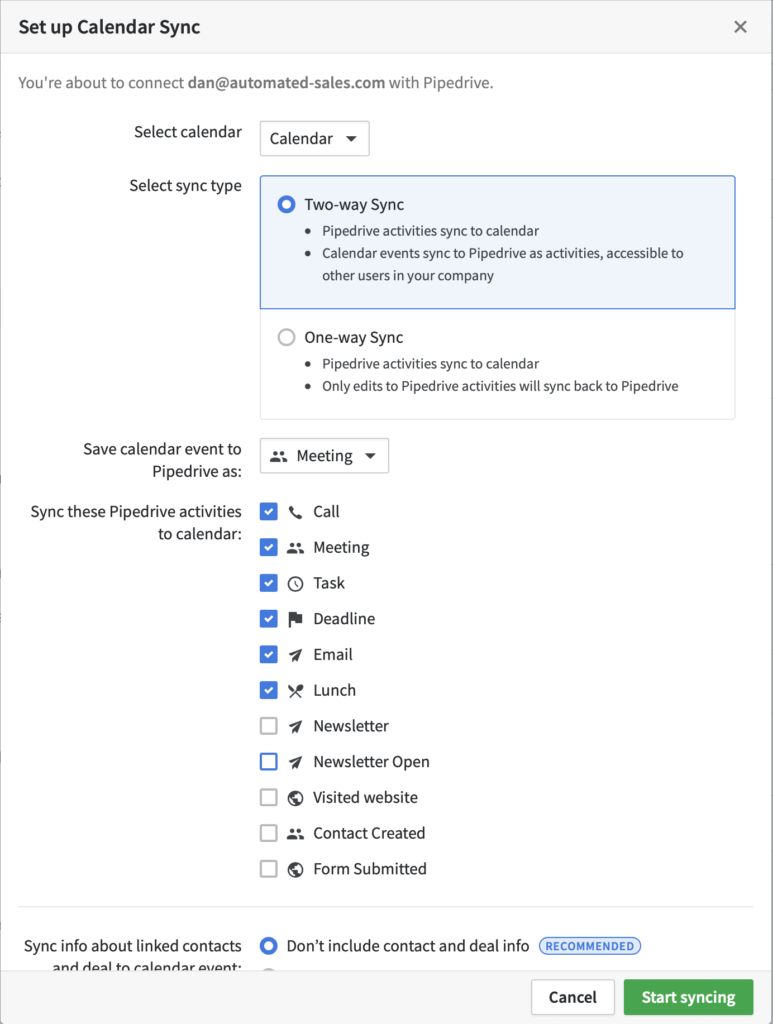Click the Cancel button

coord(573,997)
